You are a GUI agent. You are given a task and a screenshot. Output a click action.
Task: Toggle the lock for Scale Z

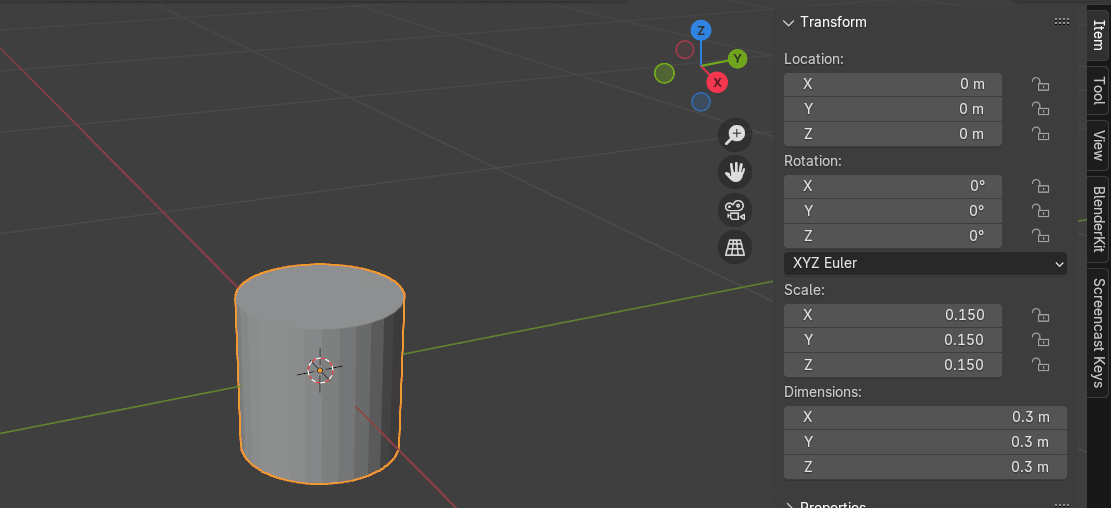click(1040, 365)
